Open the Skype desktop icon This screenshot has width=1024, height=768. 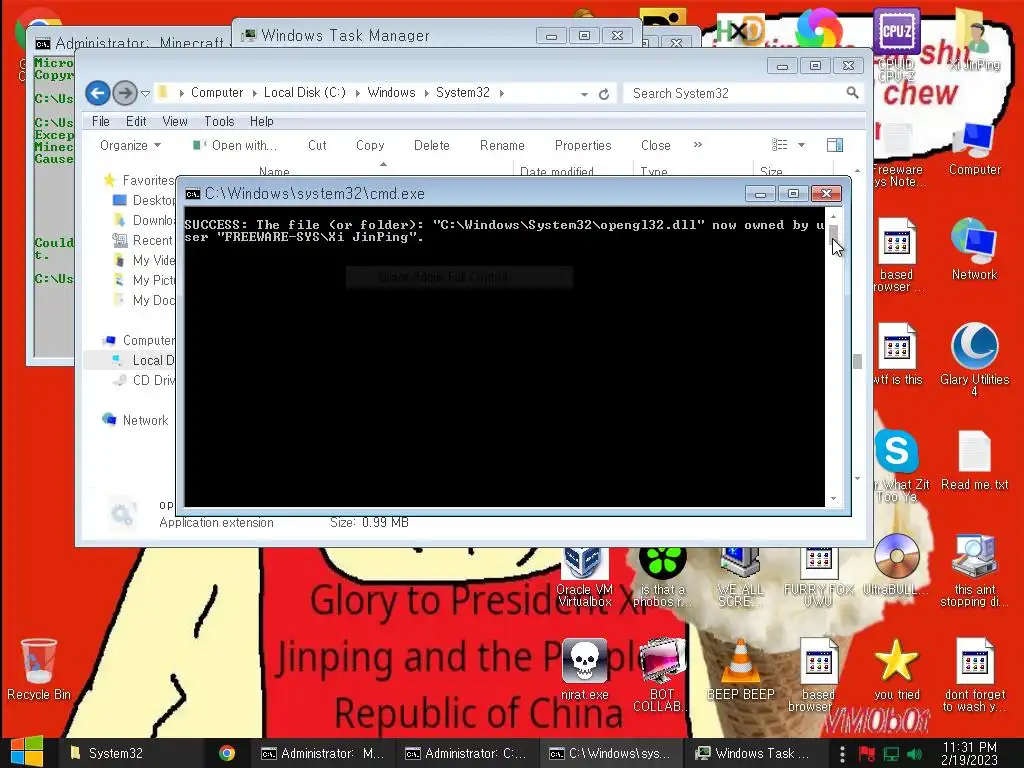tap(897, 451)
